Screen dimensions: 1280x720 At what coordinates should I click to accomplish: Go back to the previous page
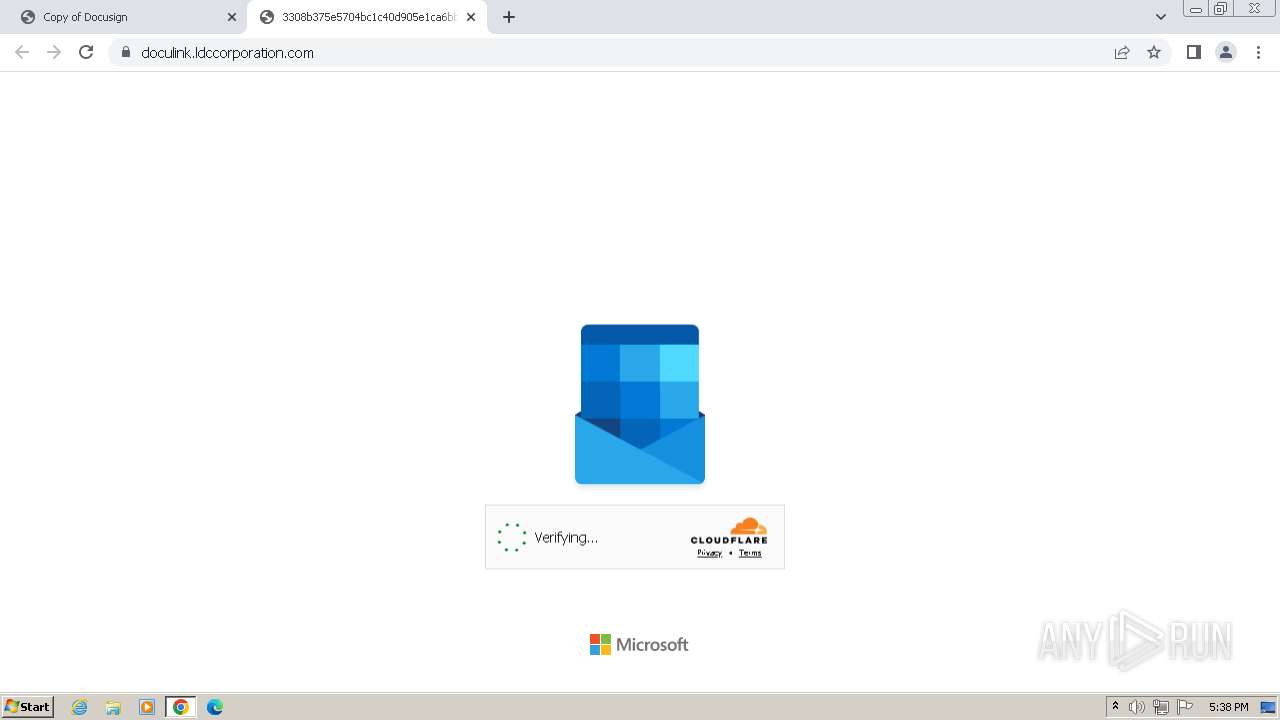tap(22, 52)
